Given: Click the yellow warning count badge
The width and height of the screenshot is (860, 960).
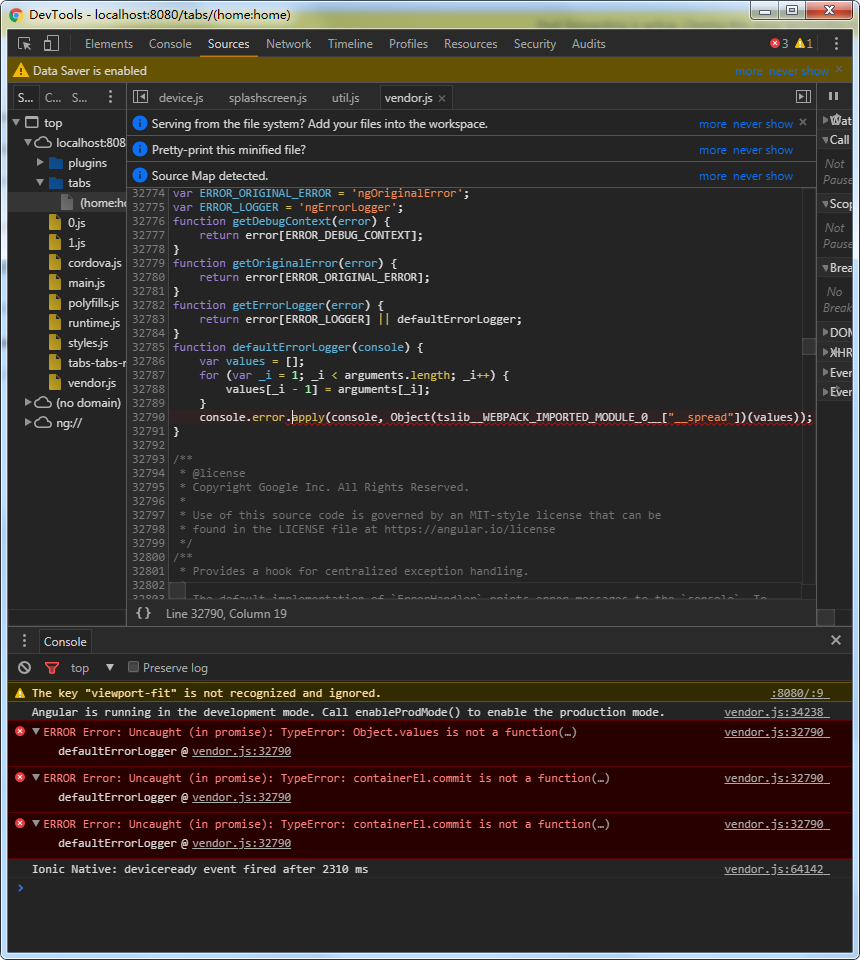Looking at the screenshot, I should [804, 43].
